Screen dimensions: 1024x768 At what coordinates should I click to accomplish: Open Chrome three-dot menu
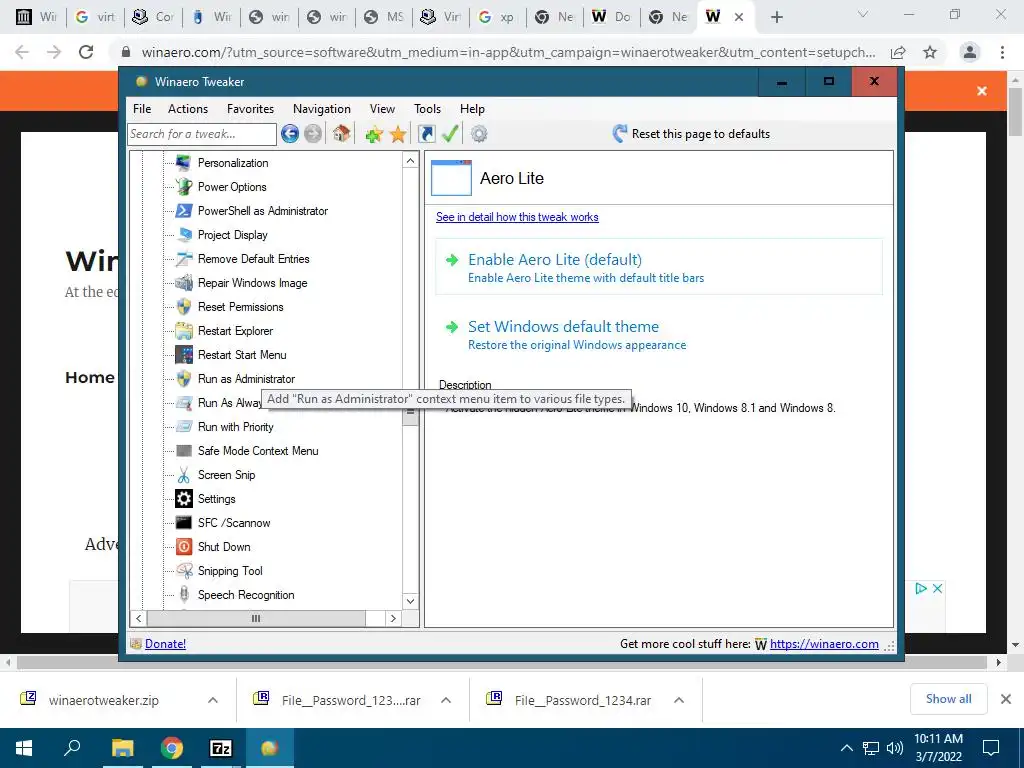point(1002,52)
